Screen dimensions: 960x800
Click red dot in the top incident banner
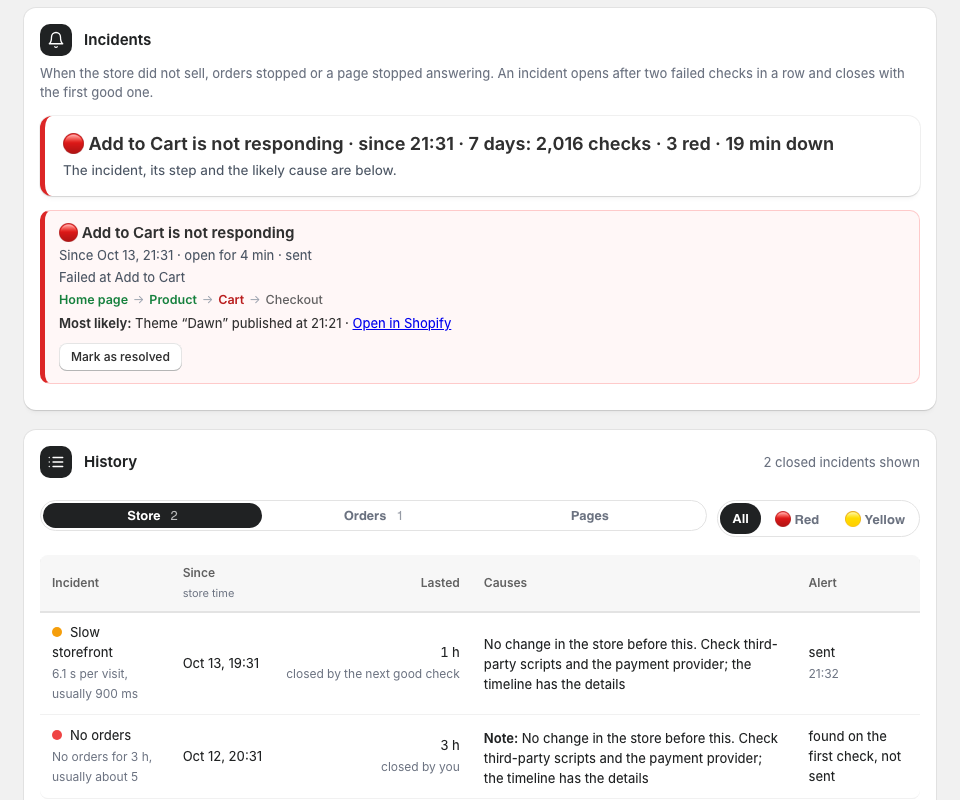tap(73, 144)
